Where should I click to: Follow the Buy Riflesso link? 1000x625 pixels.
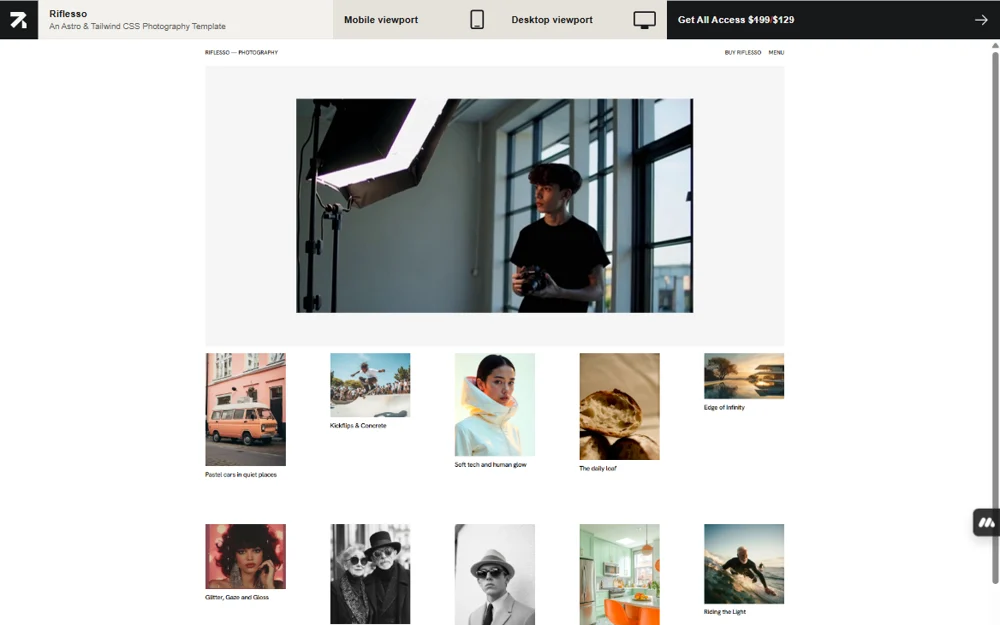pyautogui.click(x=742, y=53)
